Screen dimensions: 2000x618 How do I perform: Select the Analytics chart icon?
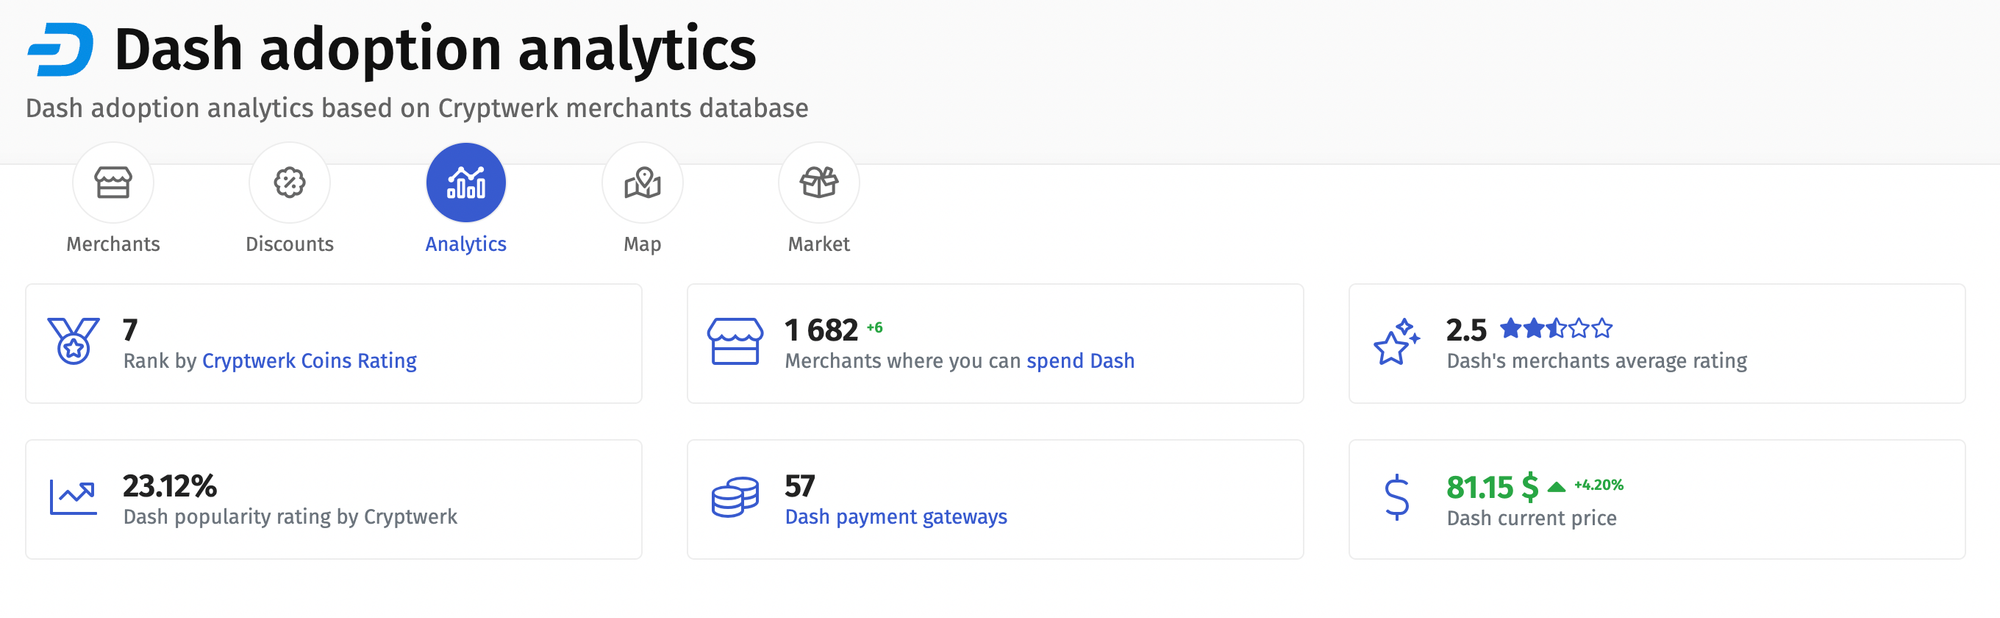466,183
